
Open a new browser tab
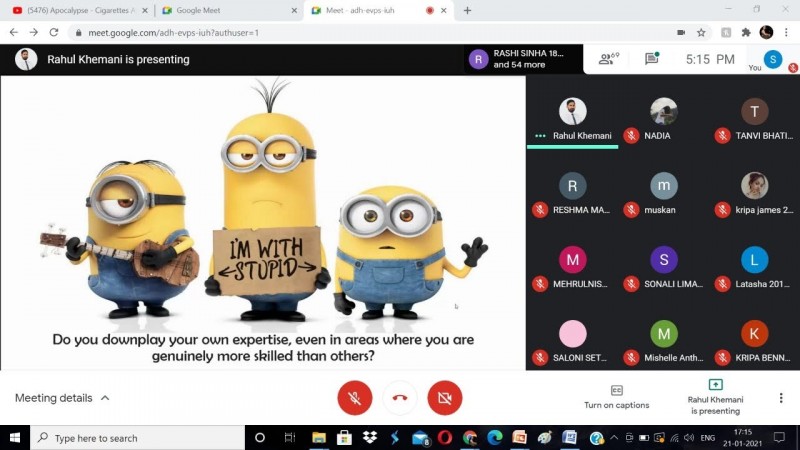(x=467, y=10)
